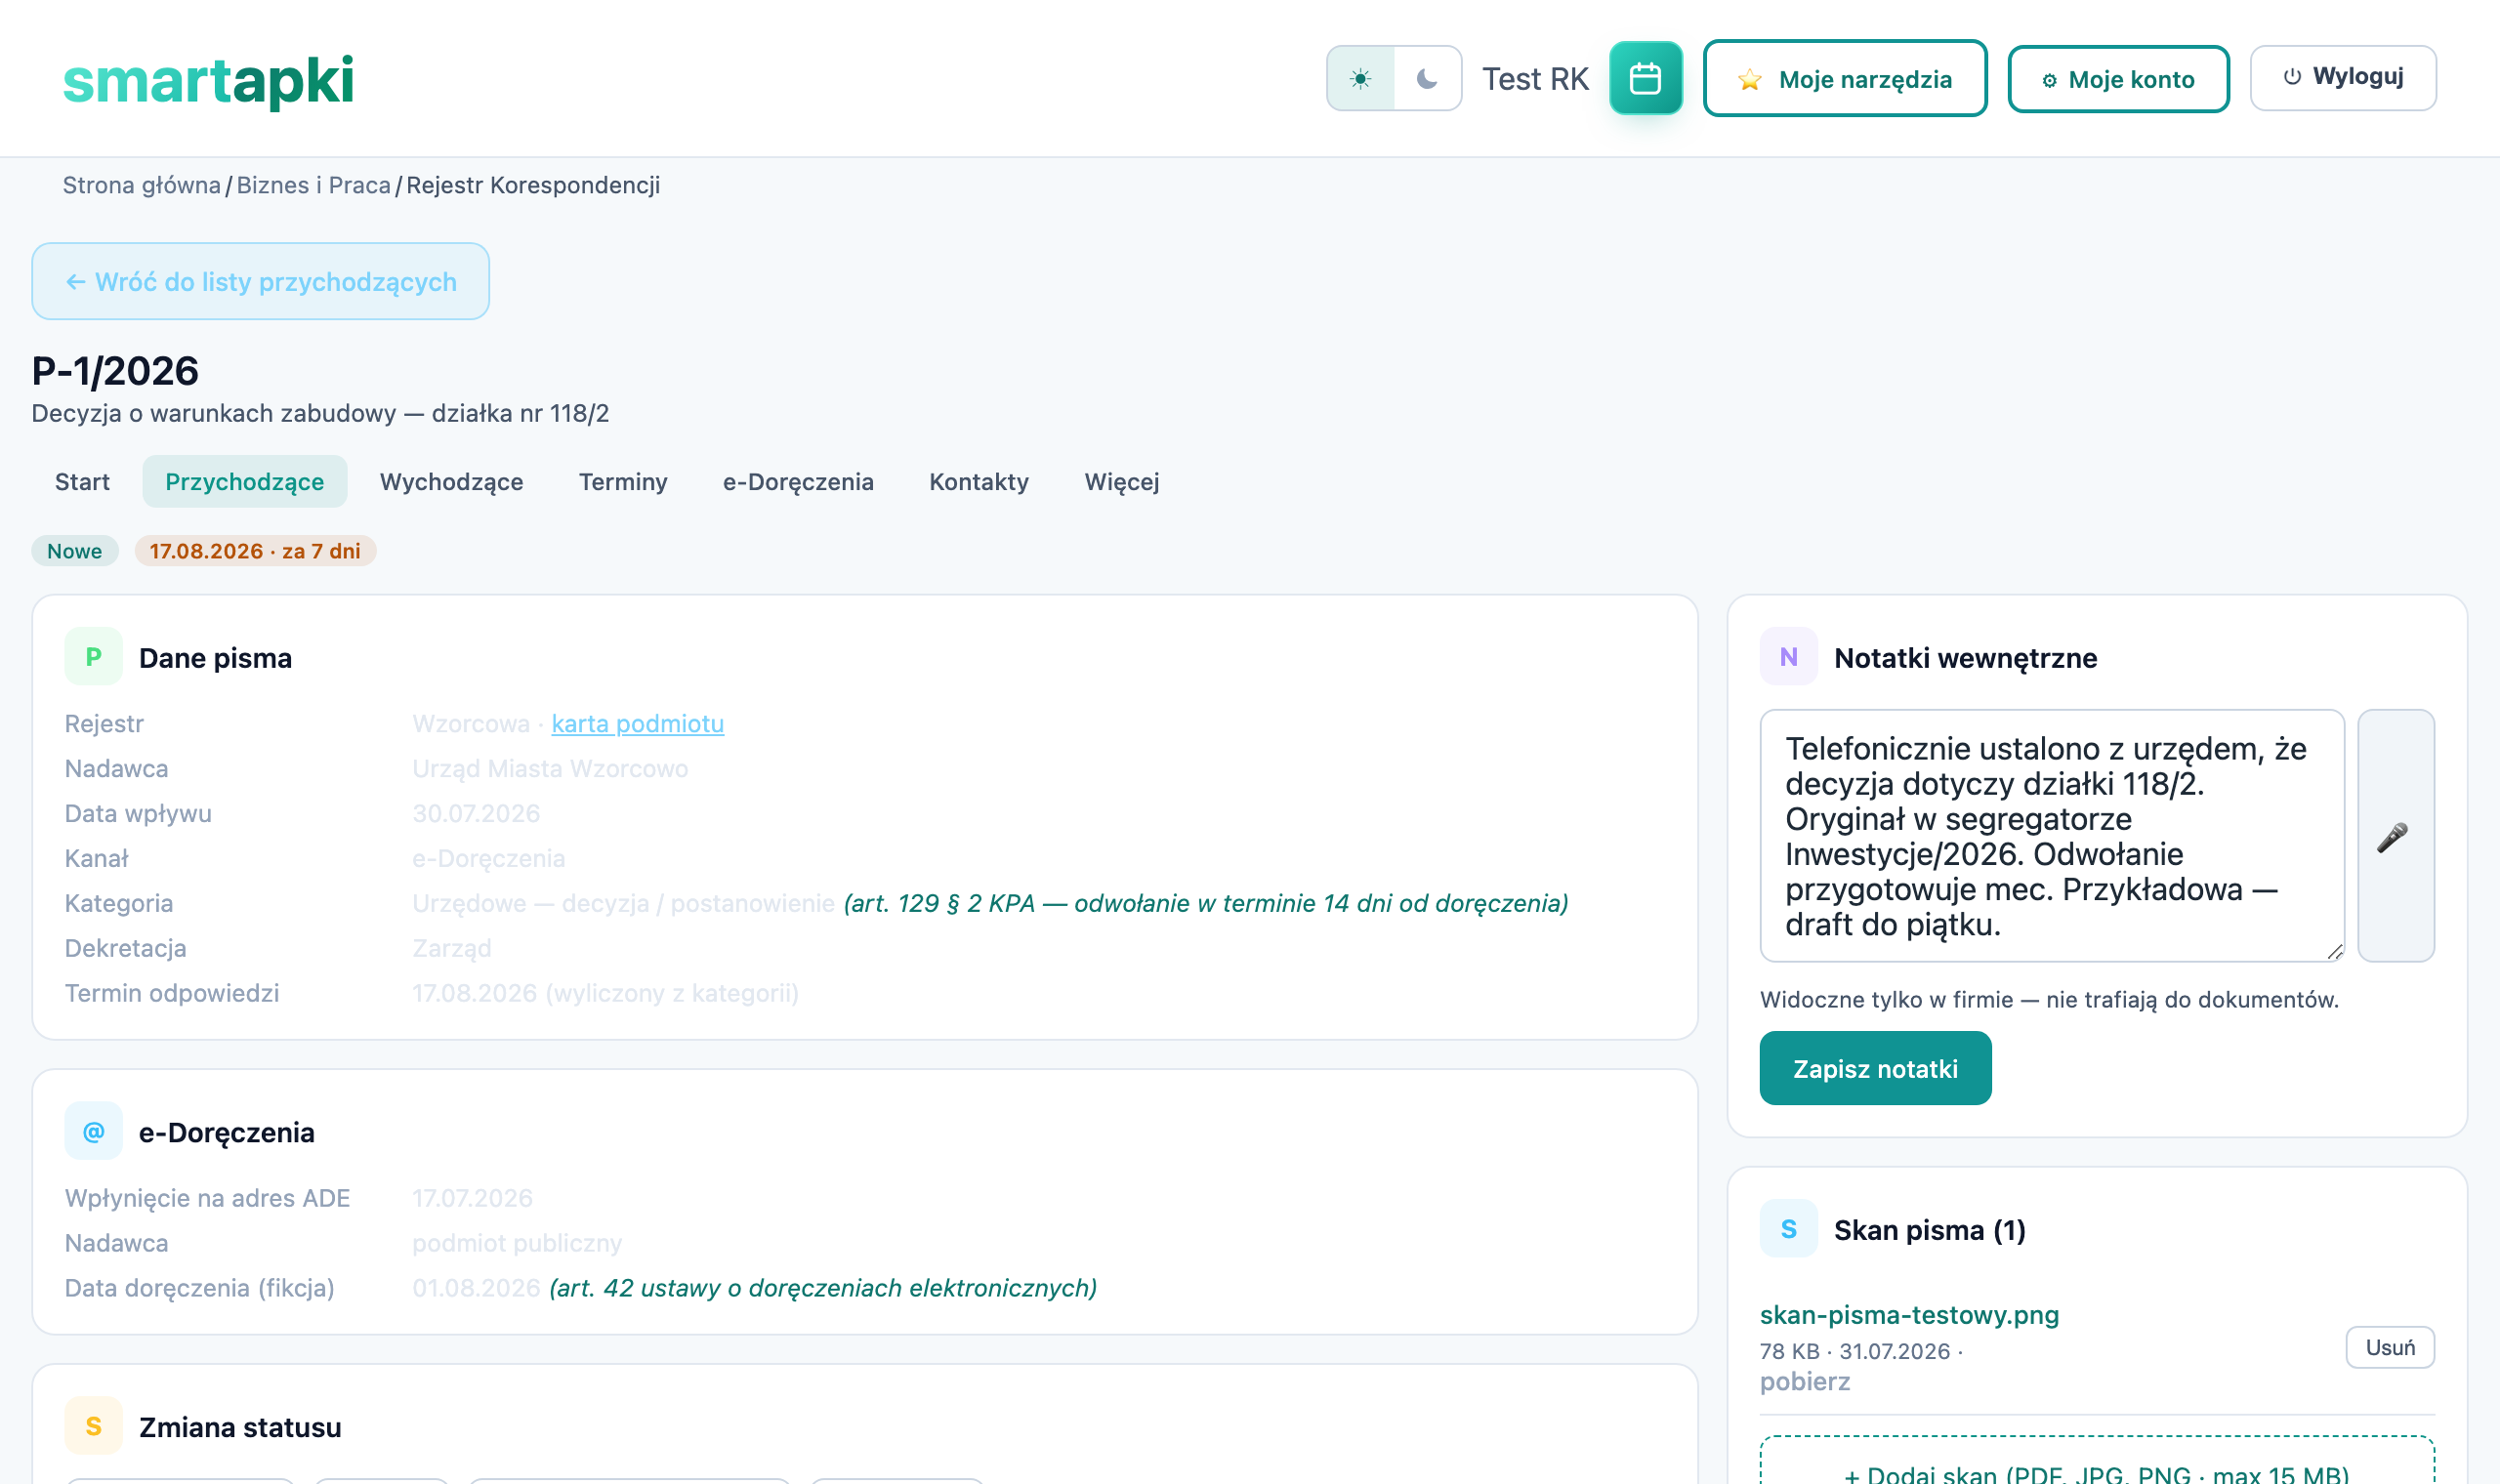Screen dimensions: 2500x1484
Task: Open the e-Doręczenia tab
Action: click(x=798, y=481)
